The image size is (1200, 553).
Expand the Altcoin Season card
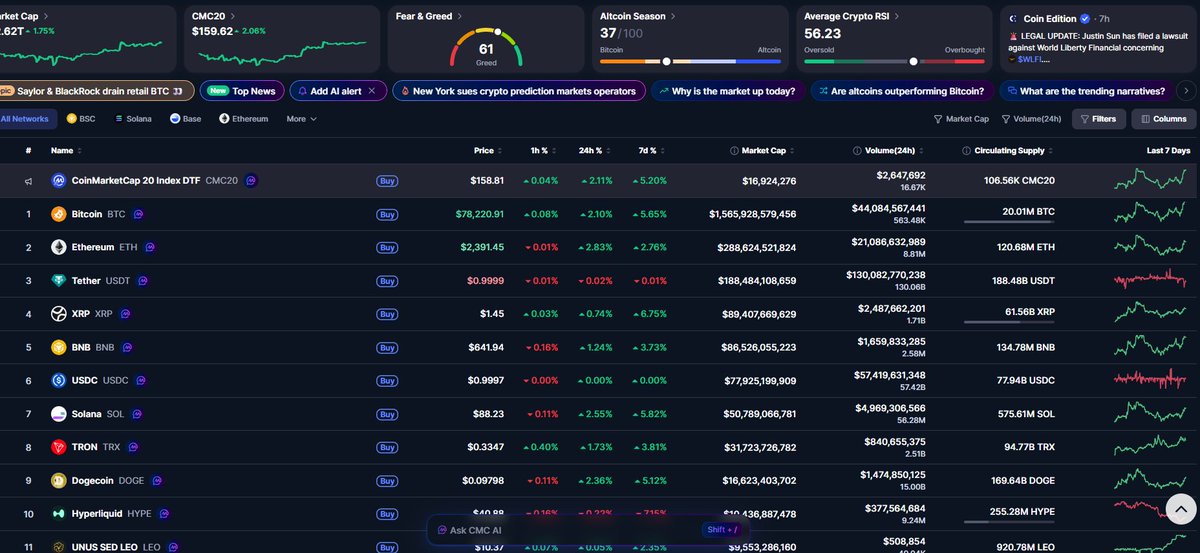point(638,16)
